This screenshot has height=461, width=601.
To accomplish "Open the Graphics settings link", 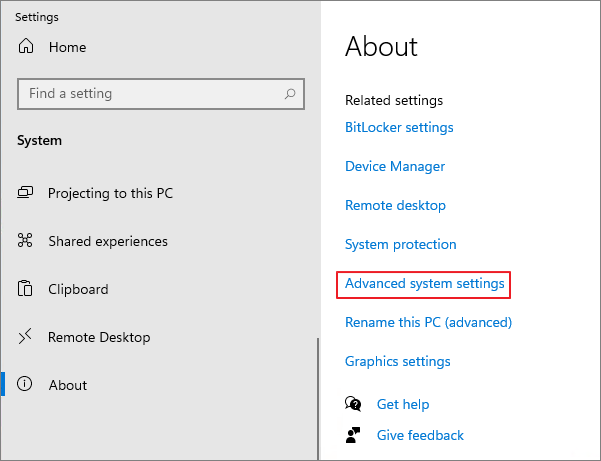I will click(397, 361).
